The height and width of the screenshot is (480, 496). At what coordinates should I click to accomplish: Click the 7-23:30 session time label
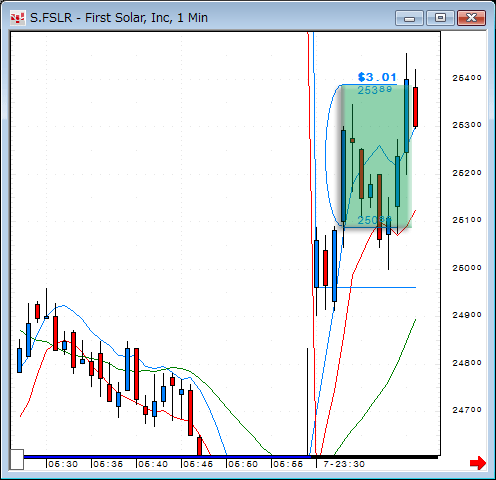(344, 464)
